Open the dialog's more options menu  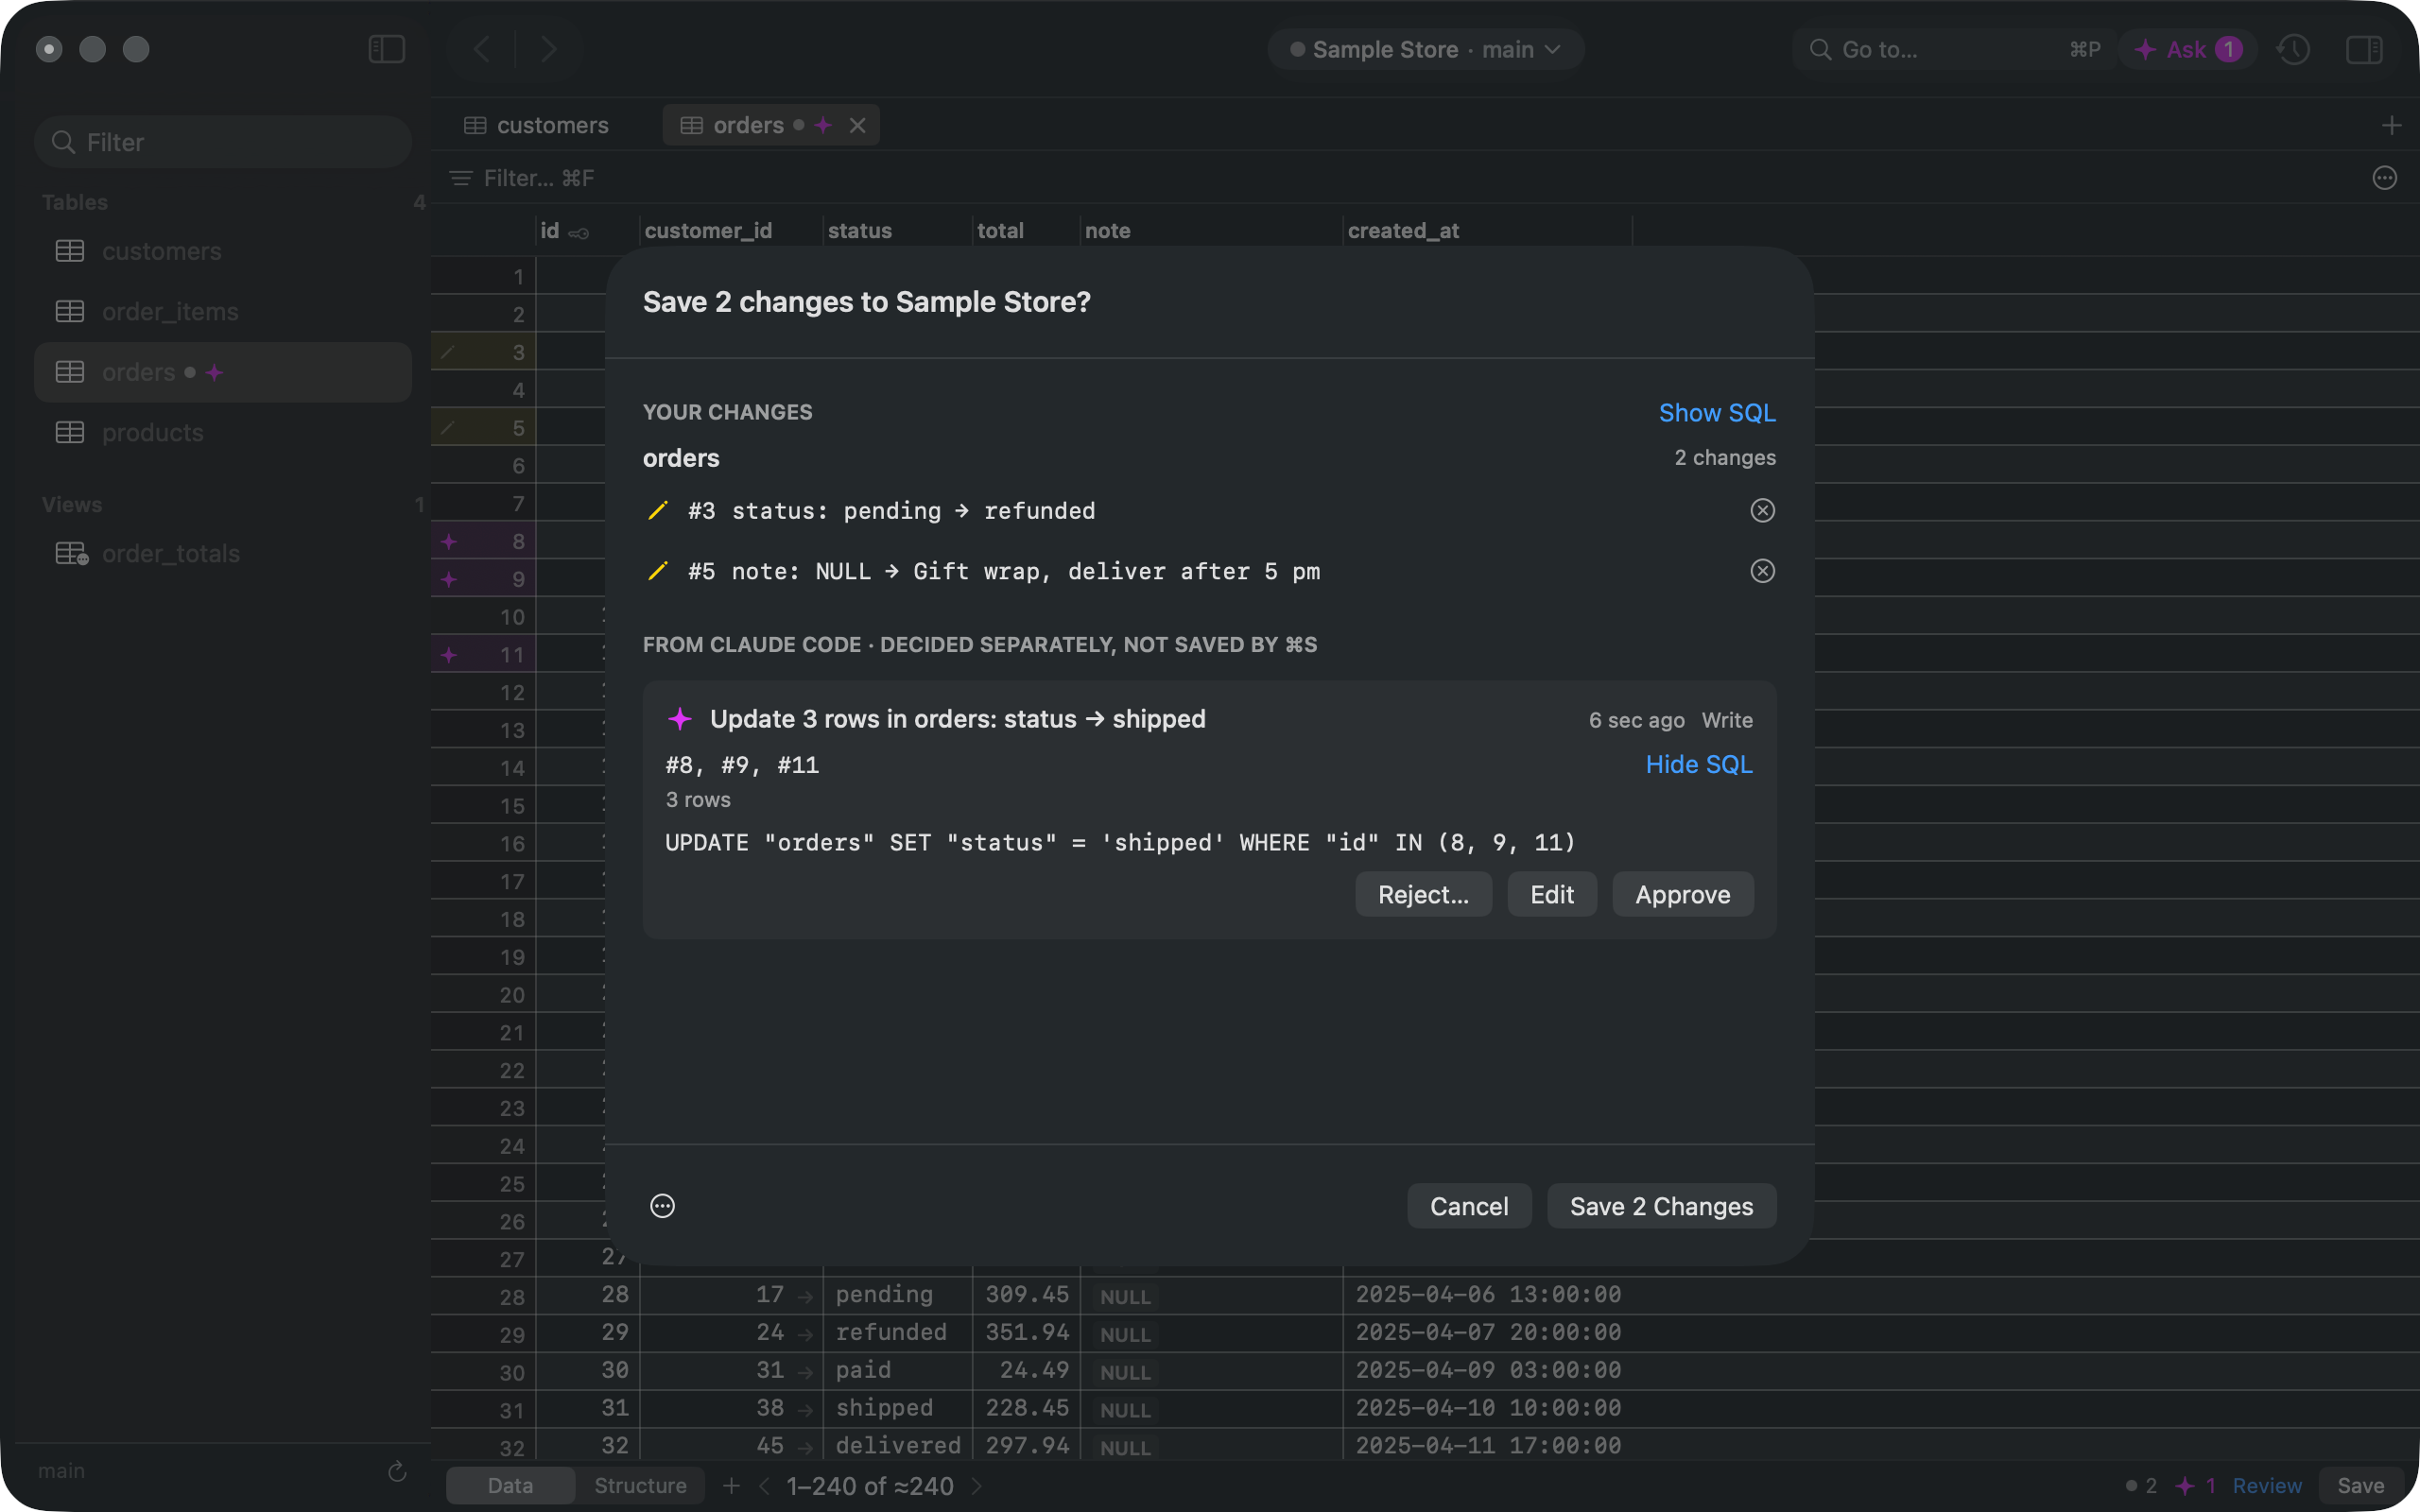coord(662,1206)
